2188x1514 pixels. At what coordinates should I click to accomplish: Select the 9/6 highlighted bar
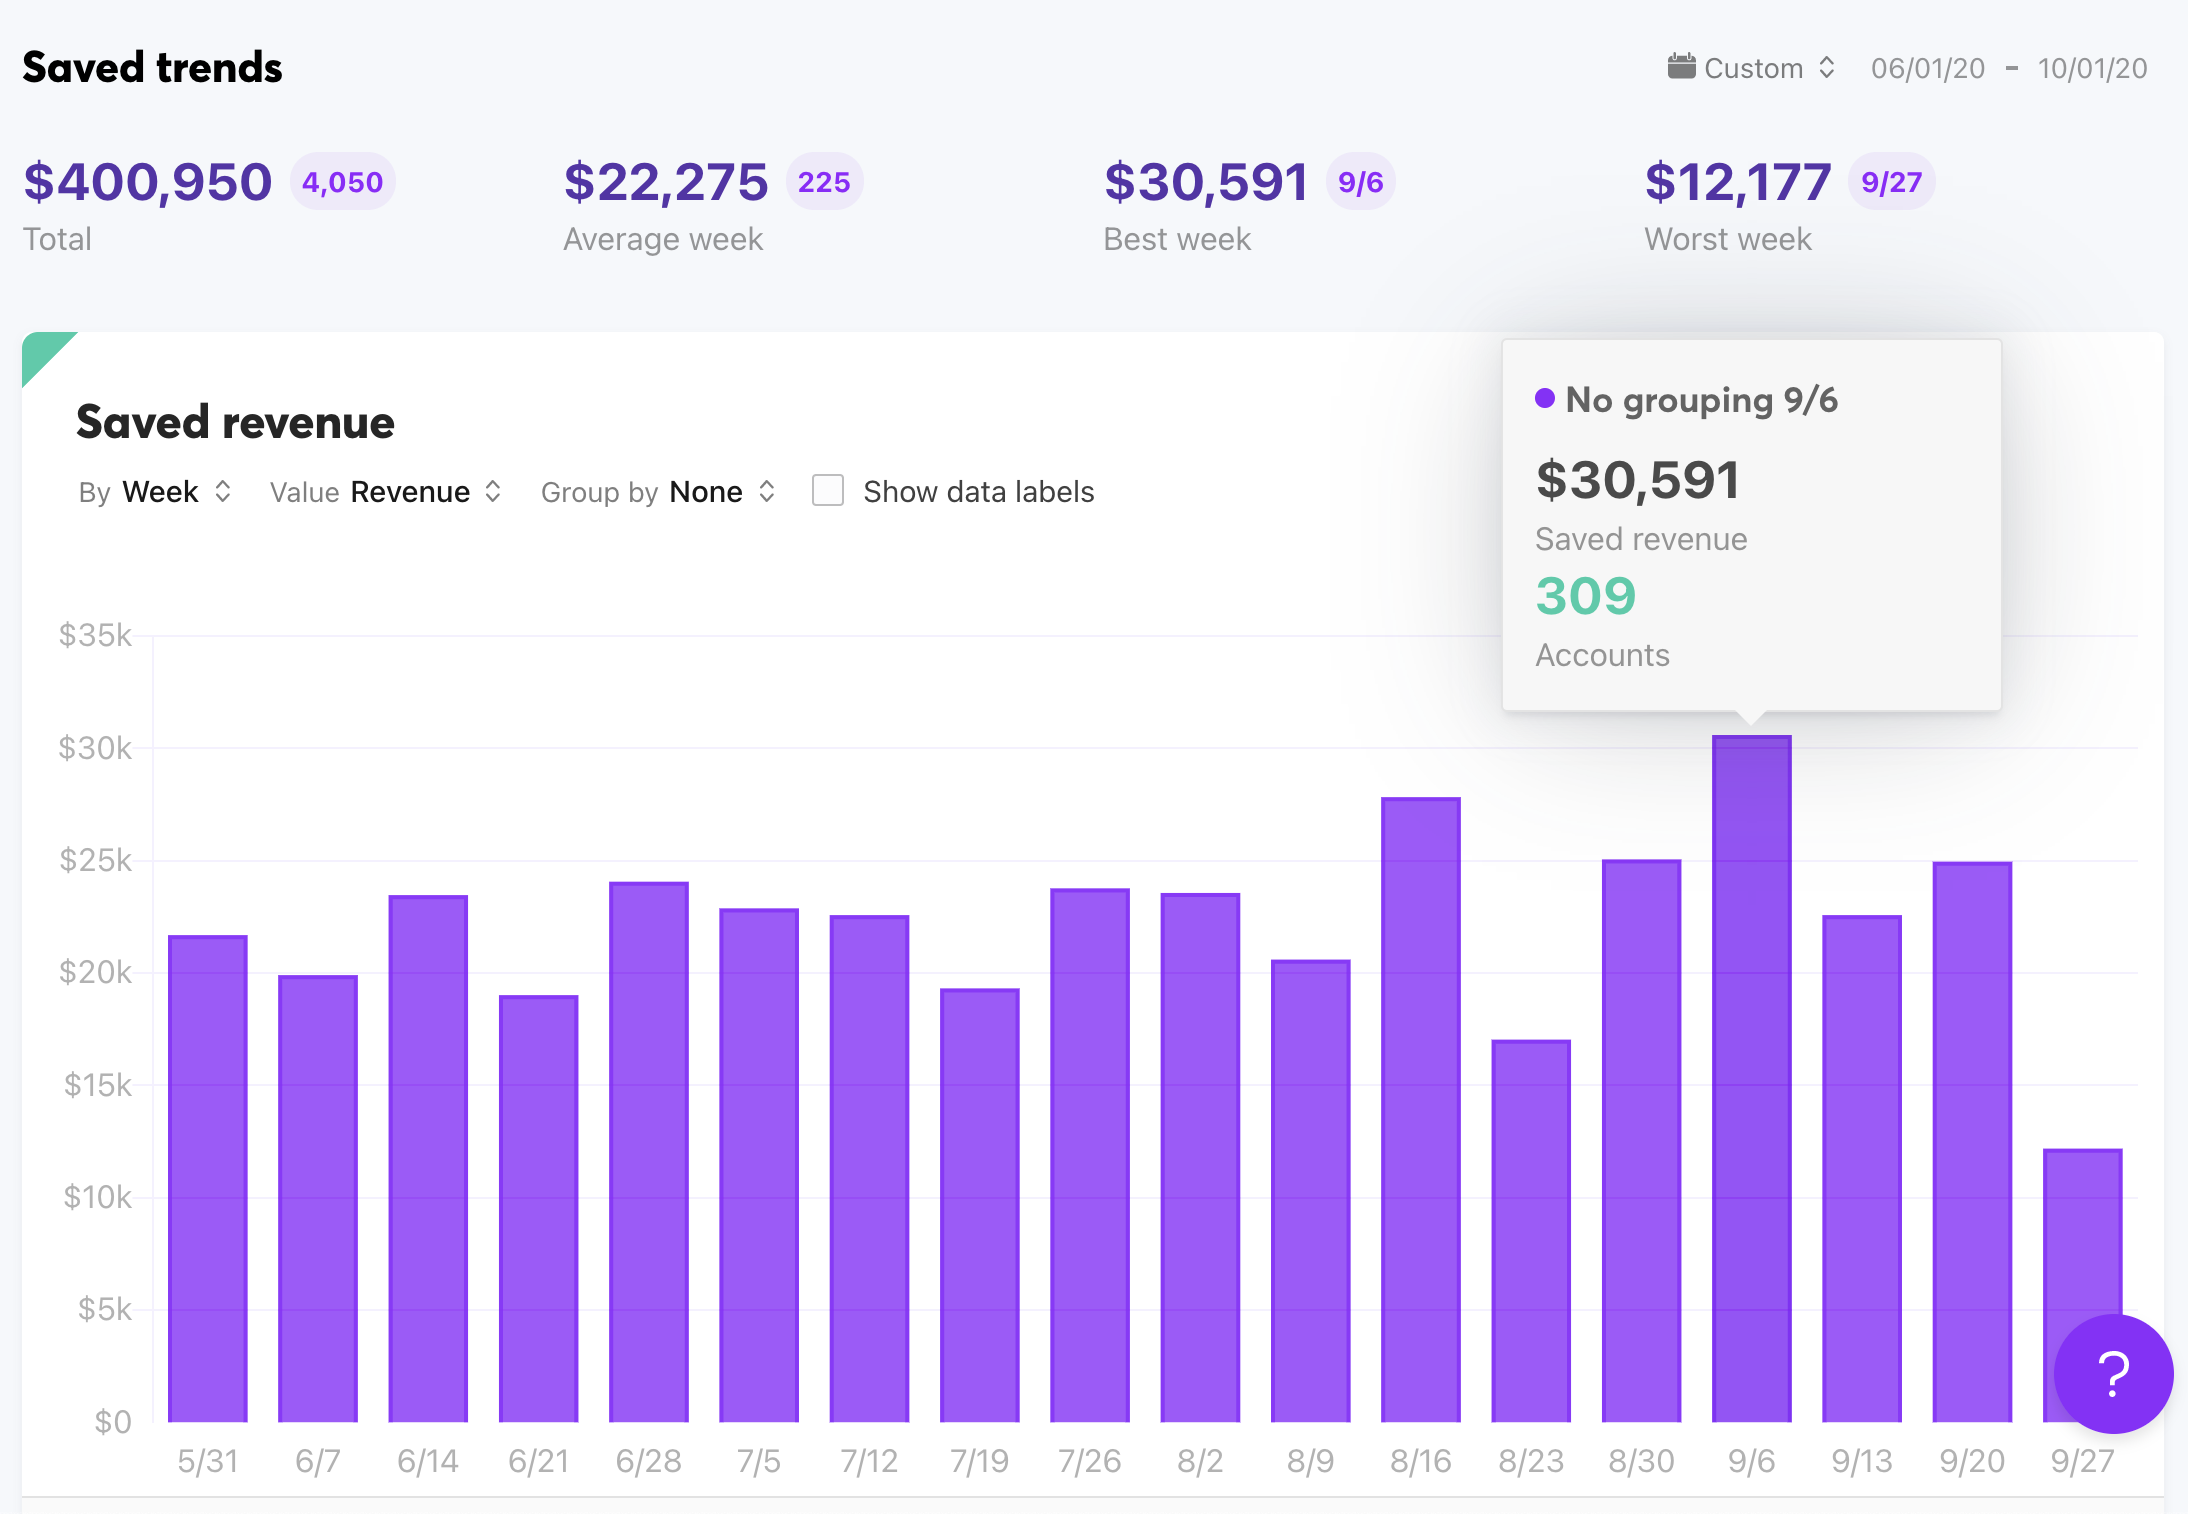[1751, 1080]
